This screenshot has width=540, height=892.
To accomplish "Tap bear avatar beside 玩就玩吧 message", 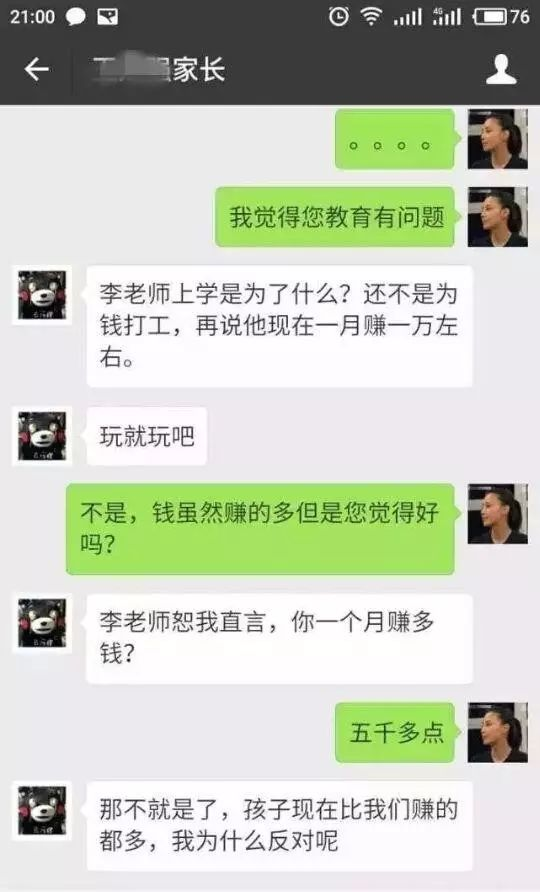I will (42, 436).
